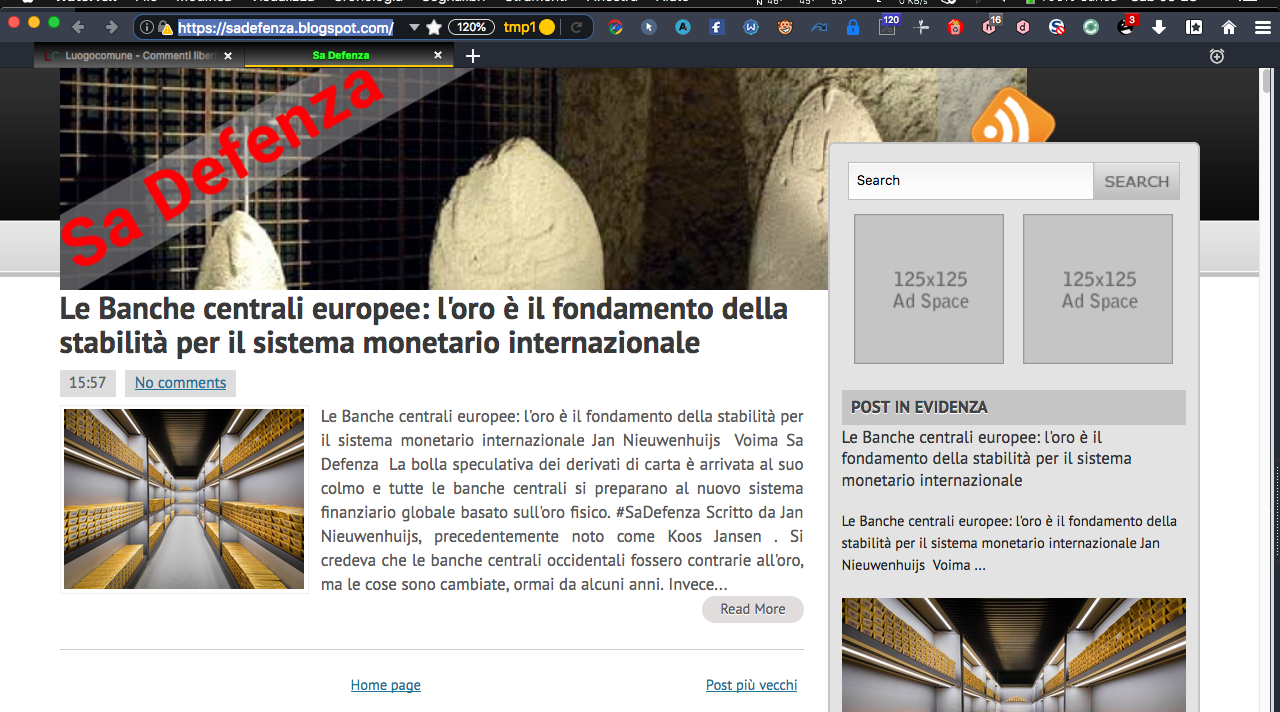Select the URL field sadefenza.blogspot.com

tap(286, 27)
